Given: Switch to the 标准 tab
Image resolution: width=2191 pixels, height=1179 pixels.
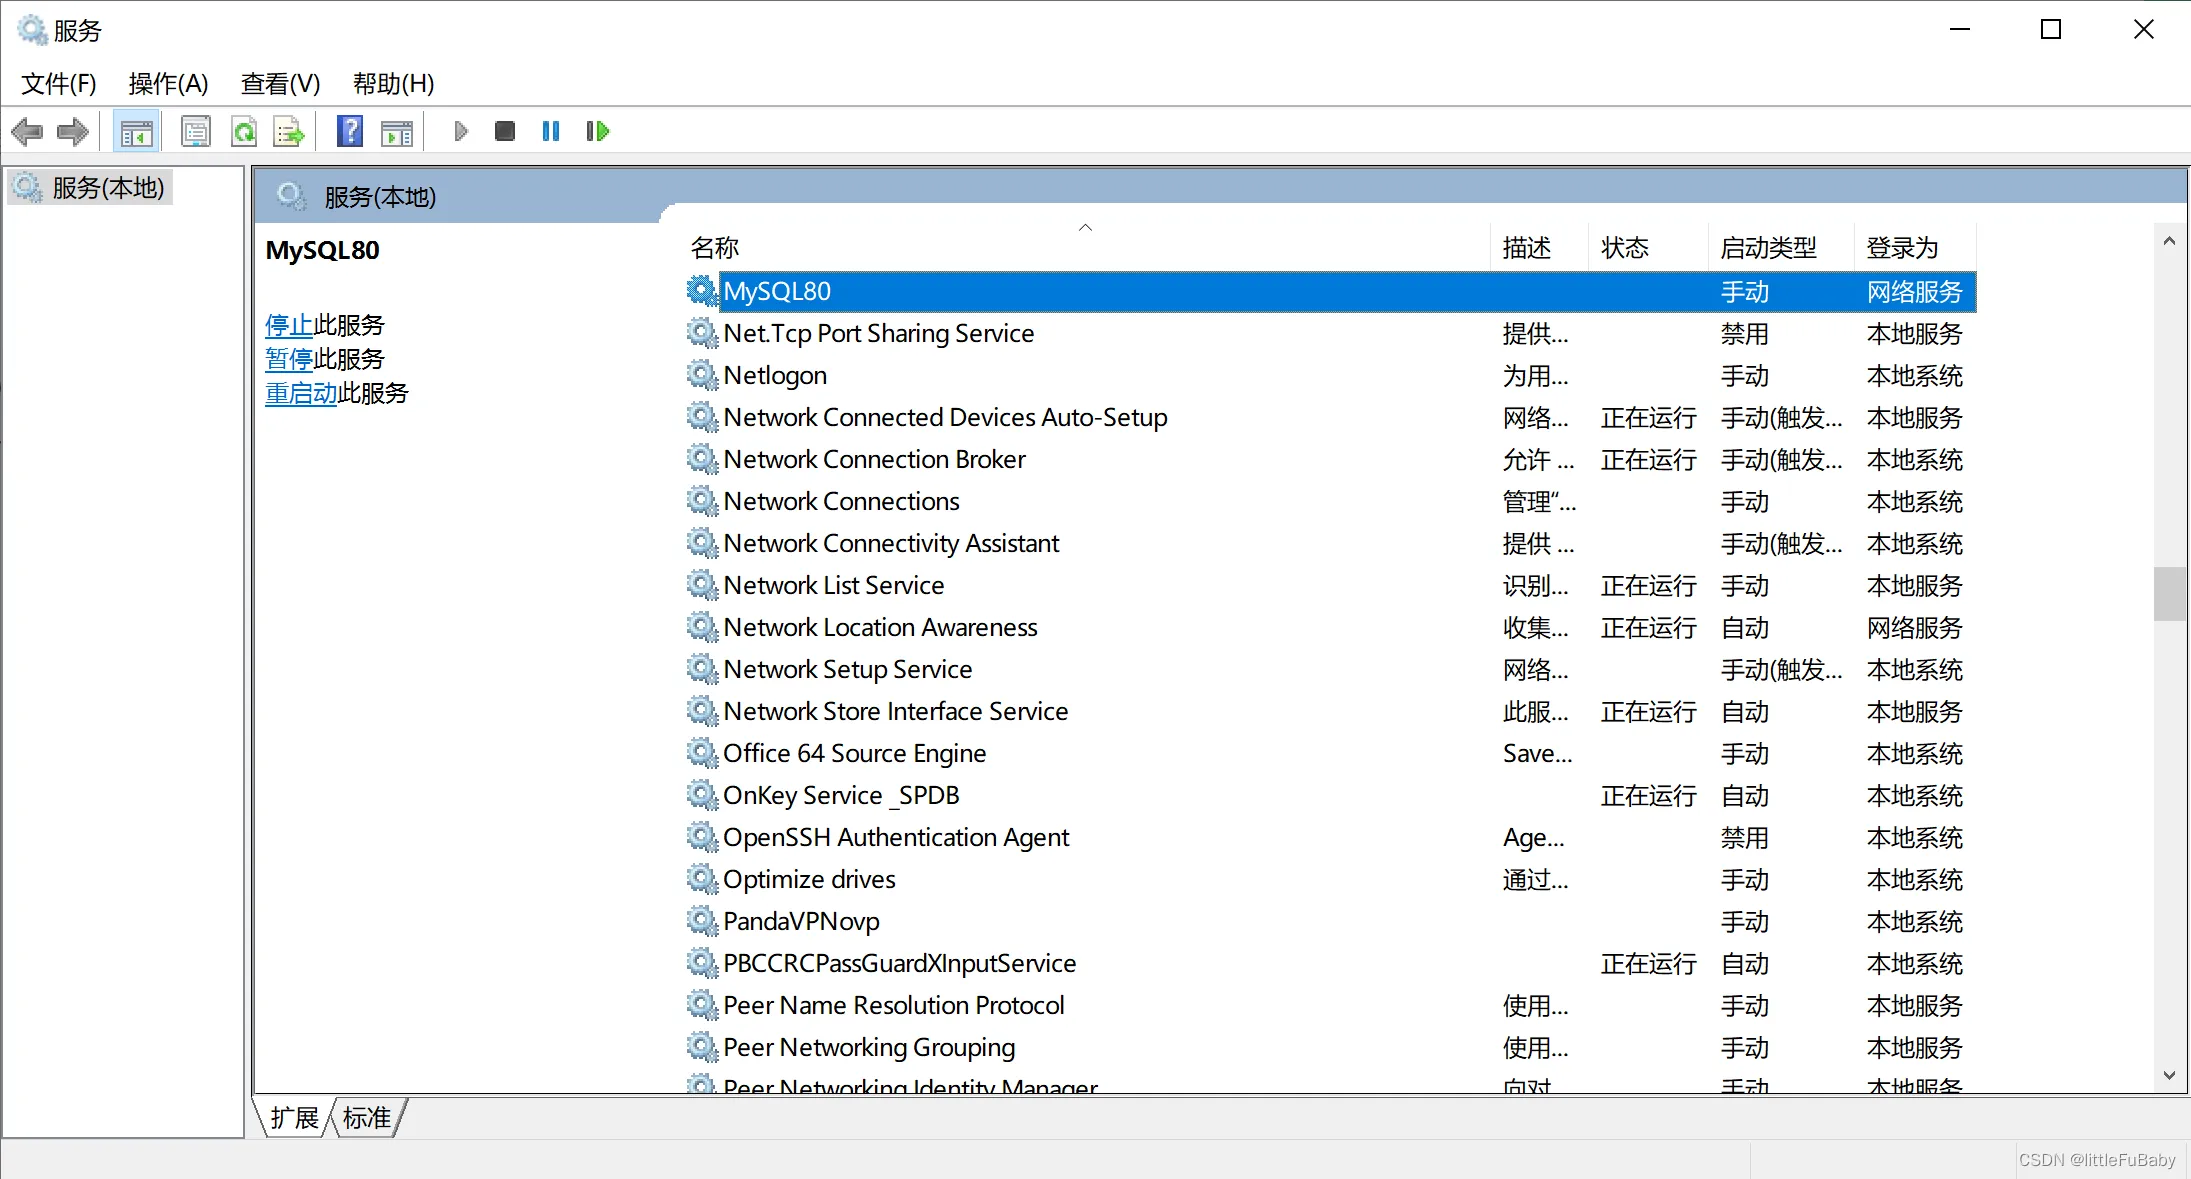Looking at the screenshot, I should [x=366, y=1118].
